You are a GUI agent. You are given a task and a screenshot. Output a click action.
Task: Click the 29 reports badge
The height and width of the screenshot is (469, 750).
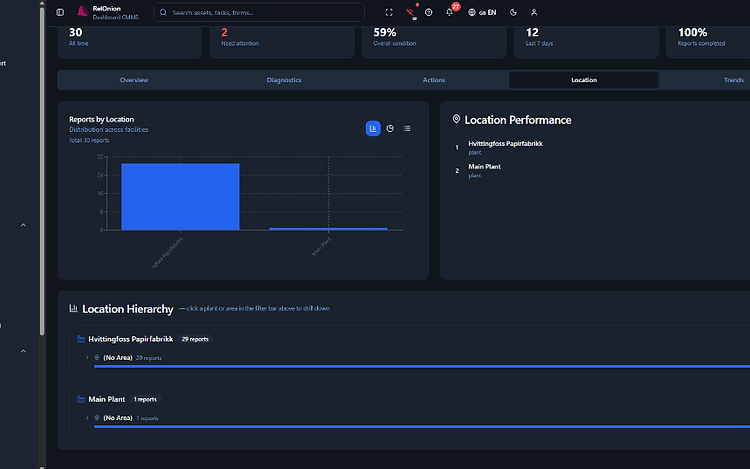[x=195, y=339]
